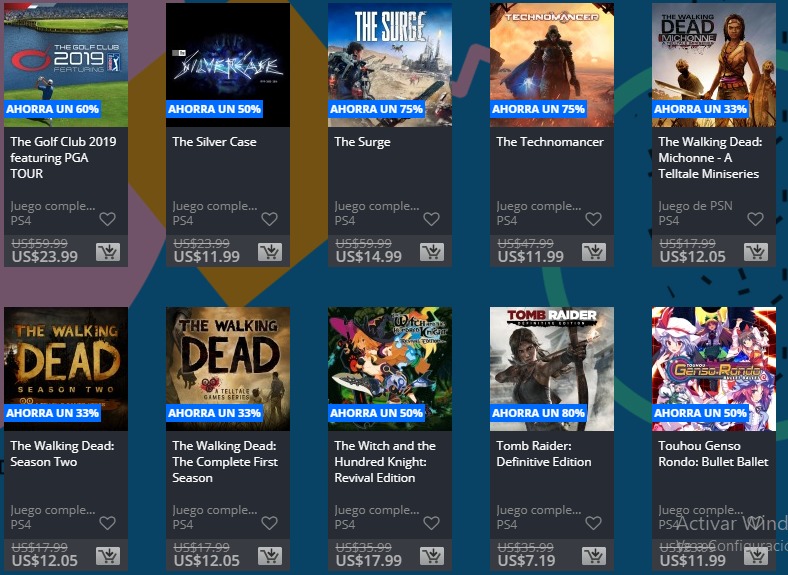The height and width of the screenshot is (575, 788).
Task: Open Touhou Genso Rondo: Bullet Ballet title
Action: point(713,454)
